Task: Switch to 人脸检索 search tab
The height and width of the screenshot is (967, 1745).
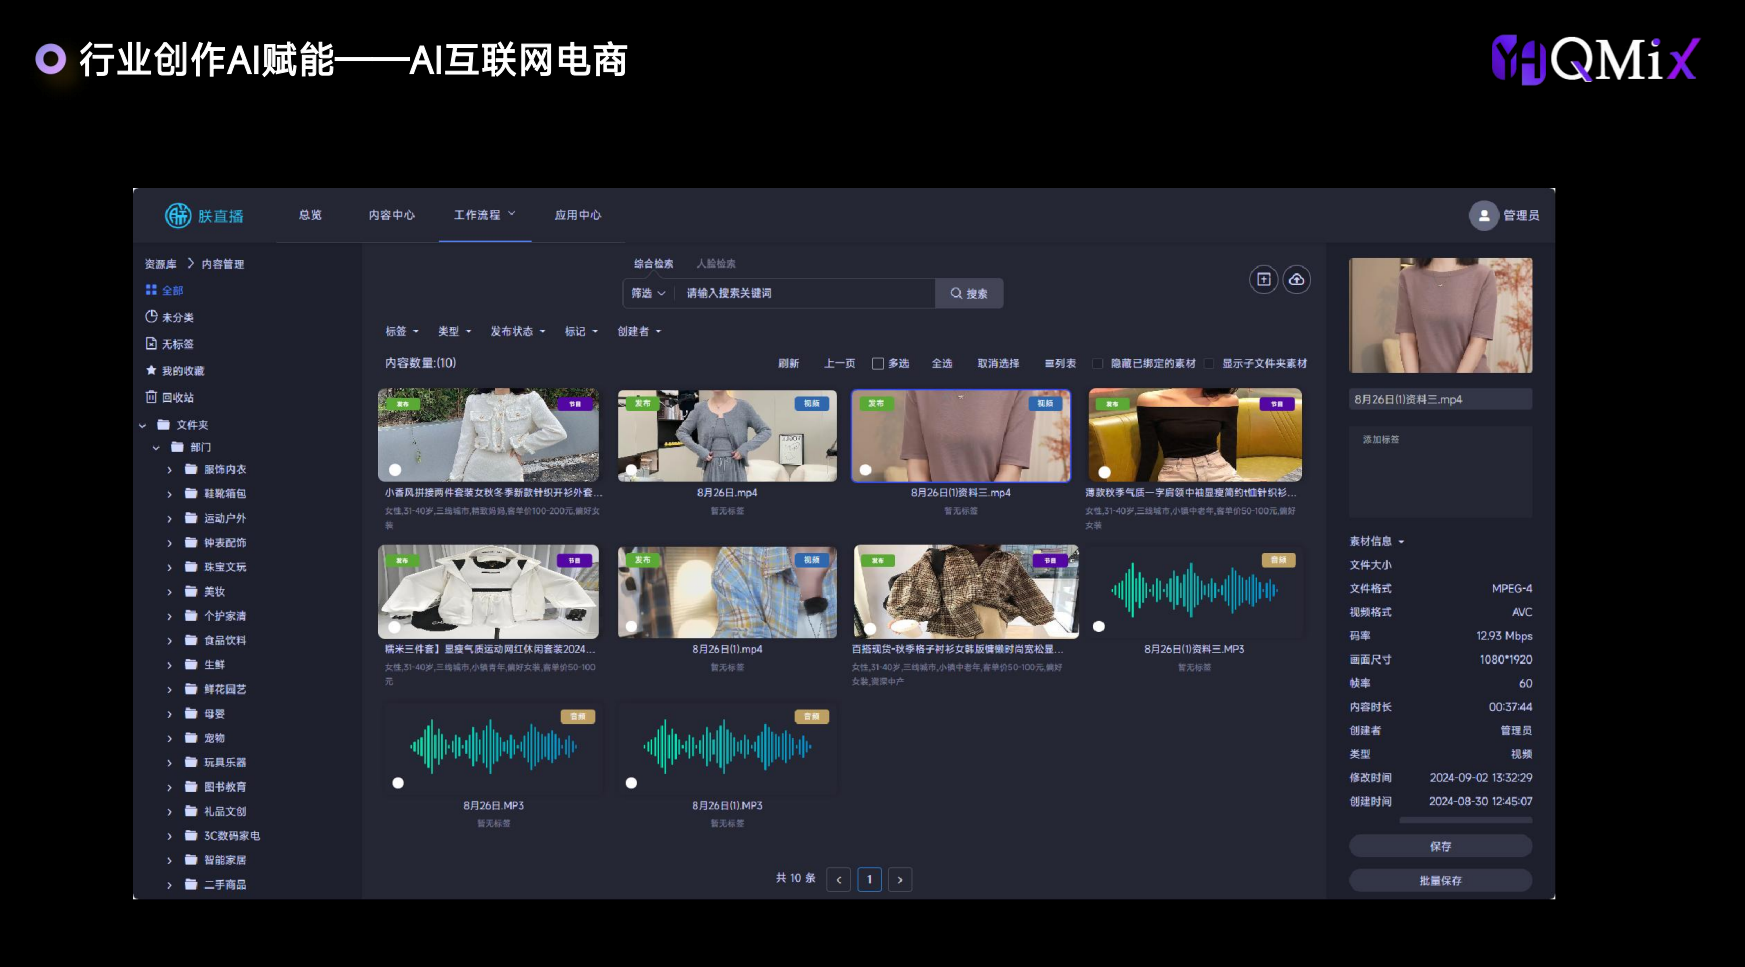Action: [716, 264]
